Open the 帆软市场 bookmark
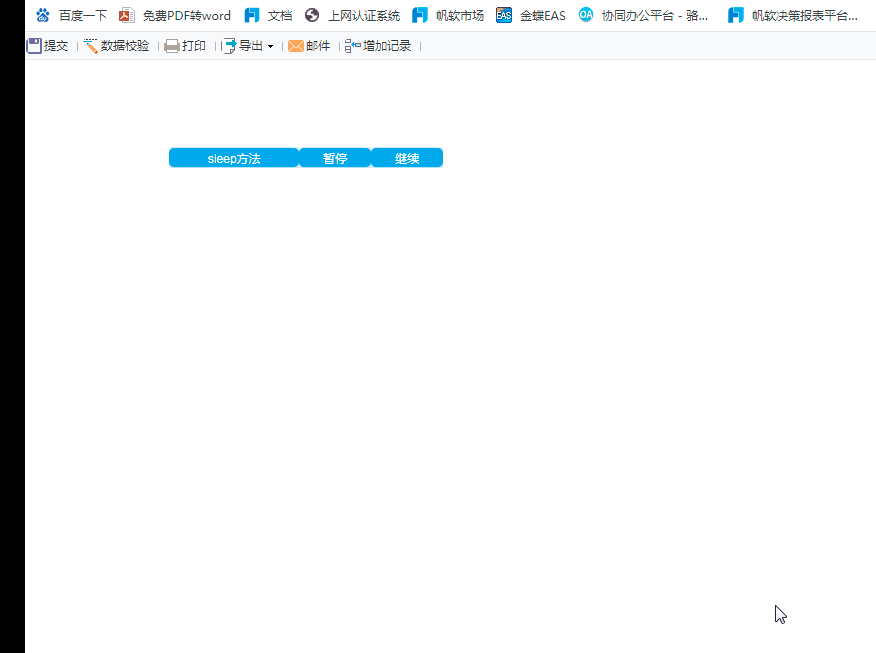The image size is (876, 653). click(448, 16)
